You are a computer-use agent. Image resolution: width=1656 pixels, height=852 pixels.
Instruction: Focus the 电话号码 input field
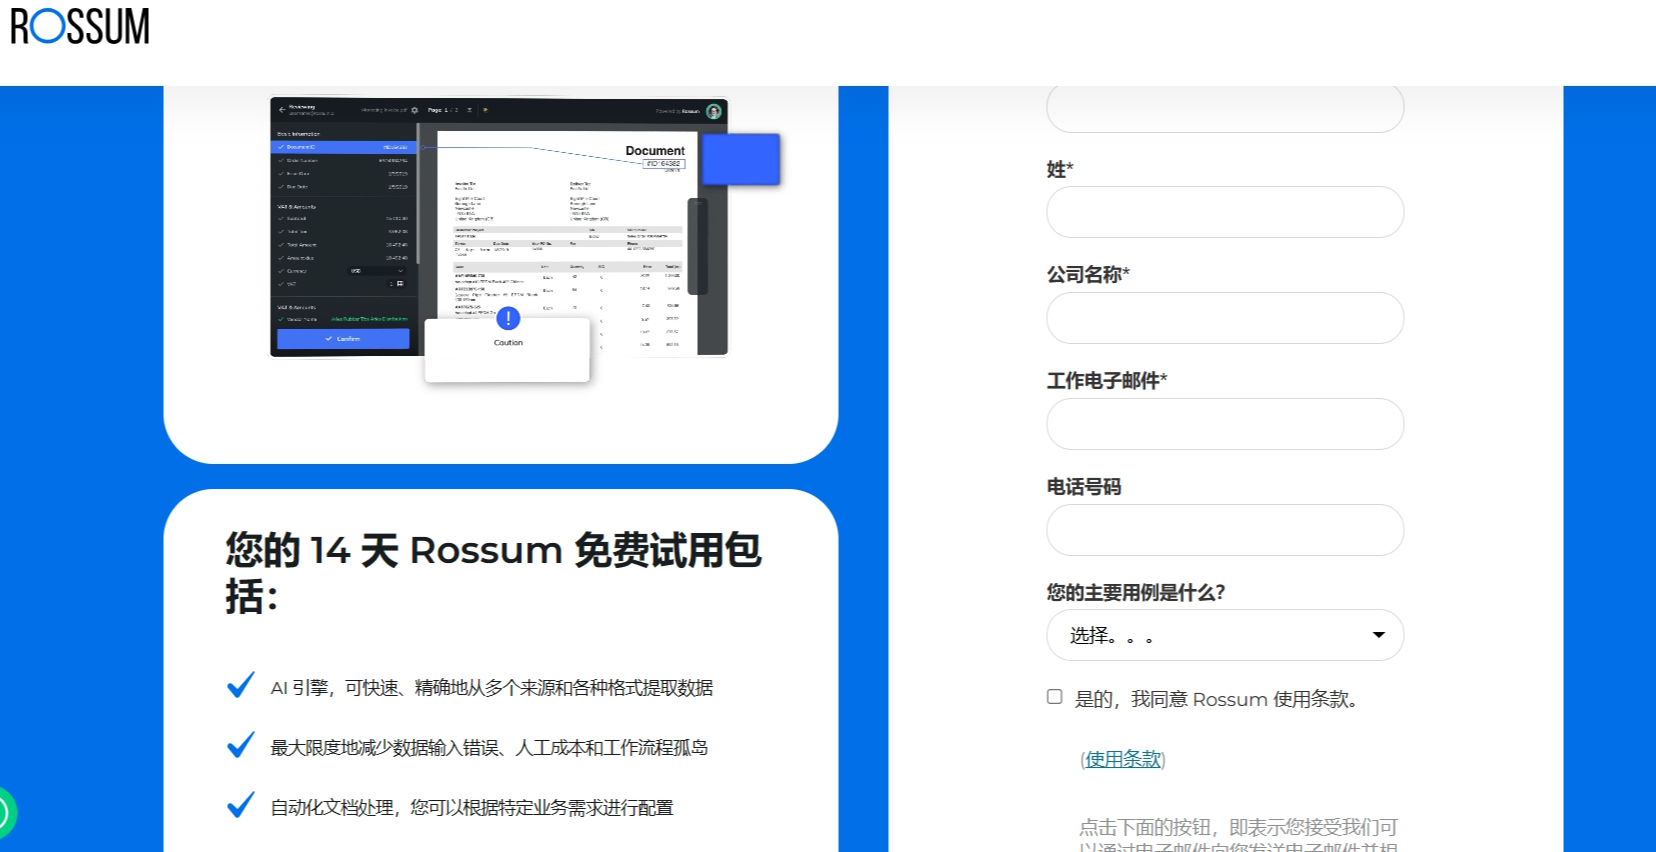tap(1225, 530)
